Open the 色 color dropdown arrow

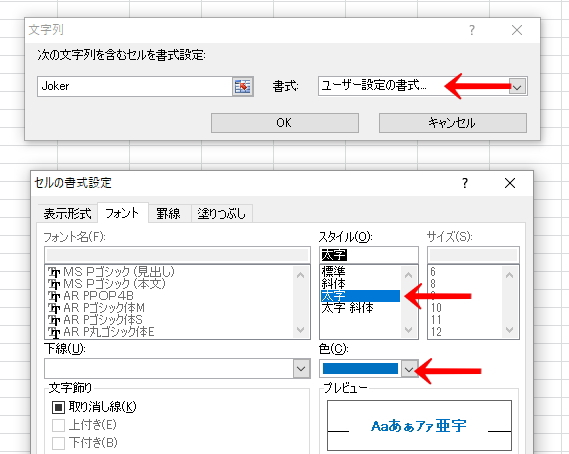point(409,369)
